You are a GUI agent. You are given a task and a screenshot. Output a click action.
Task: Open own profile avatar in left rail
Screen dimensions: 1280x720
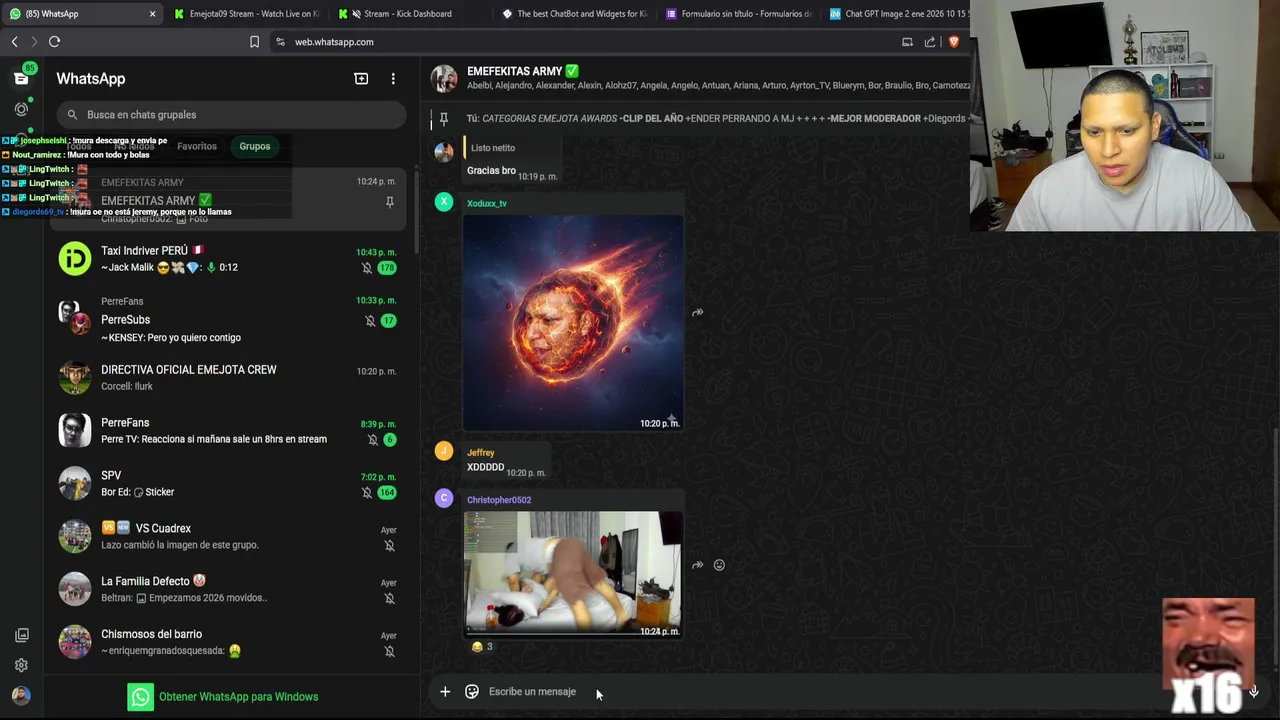click(x=21, y=695)
